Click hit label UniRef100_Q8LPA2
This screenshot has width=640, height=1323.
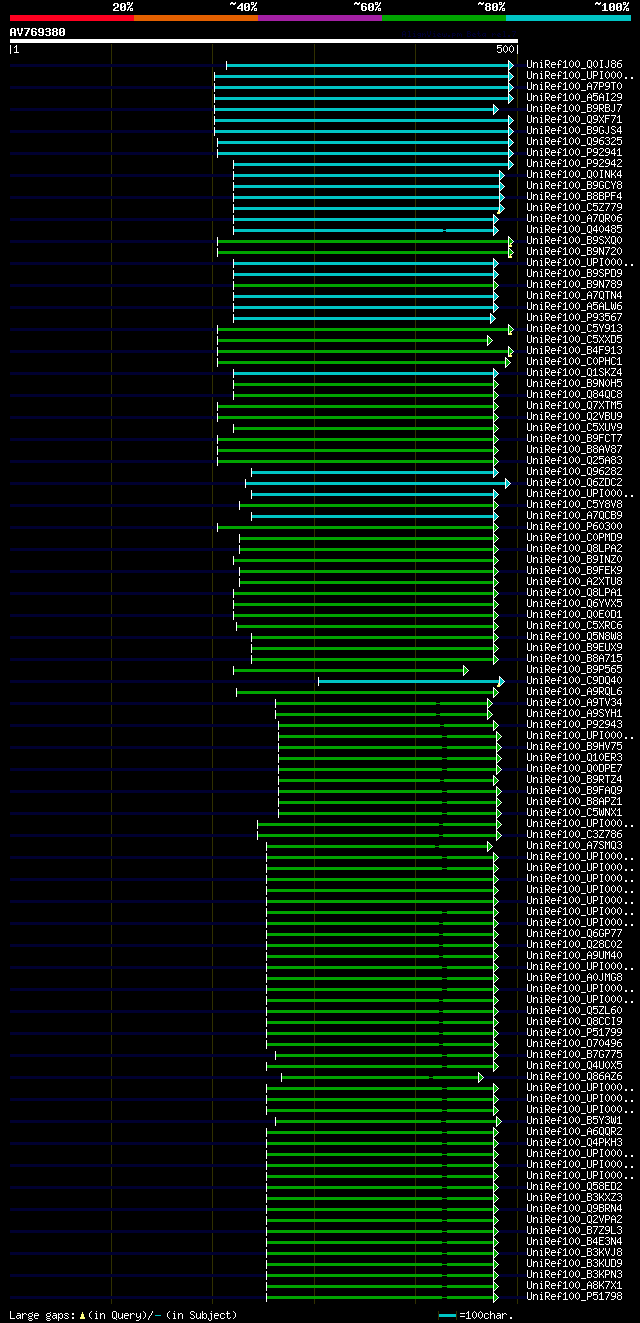[x=574, y=549]
